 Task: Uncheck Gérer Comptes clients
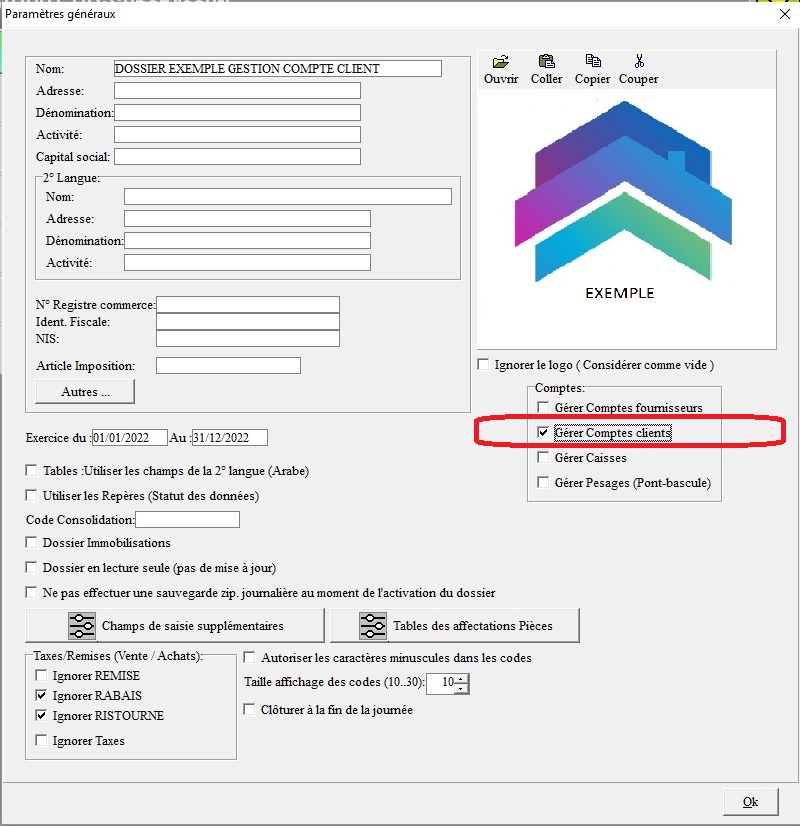click(543, 432)
